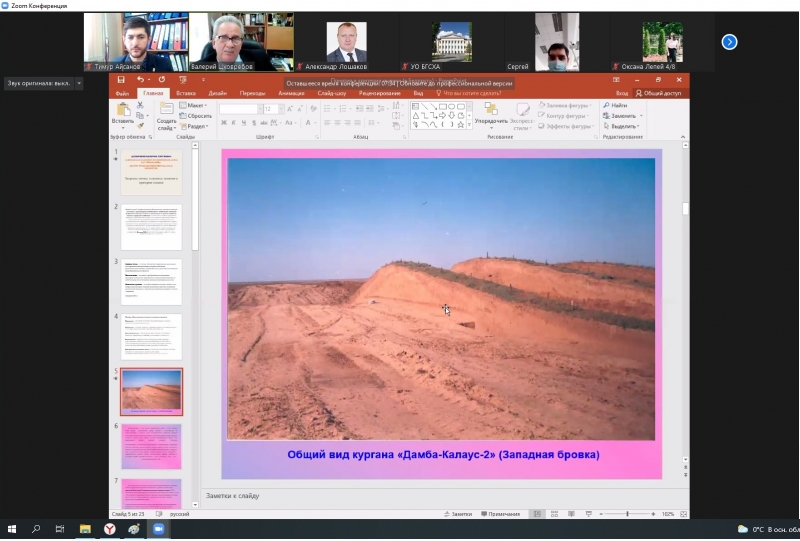Click the decrease list indent icon

coord(360,109)
